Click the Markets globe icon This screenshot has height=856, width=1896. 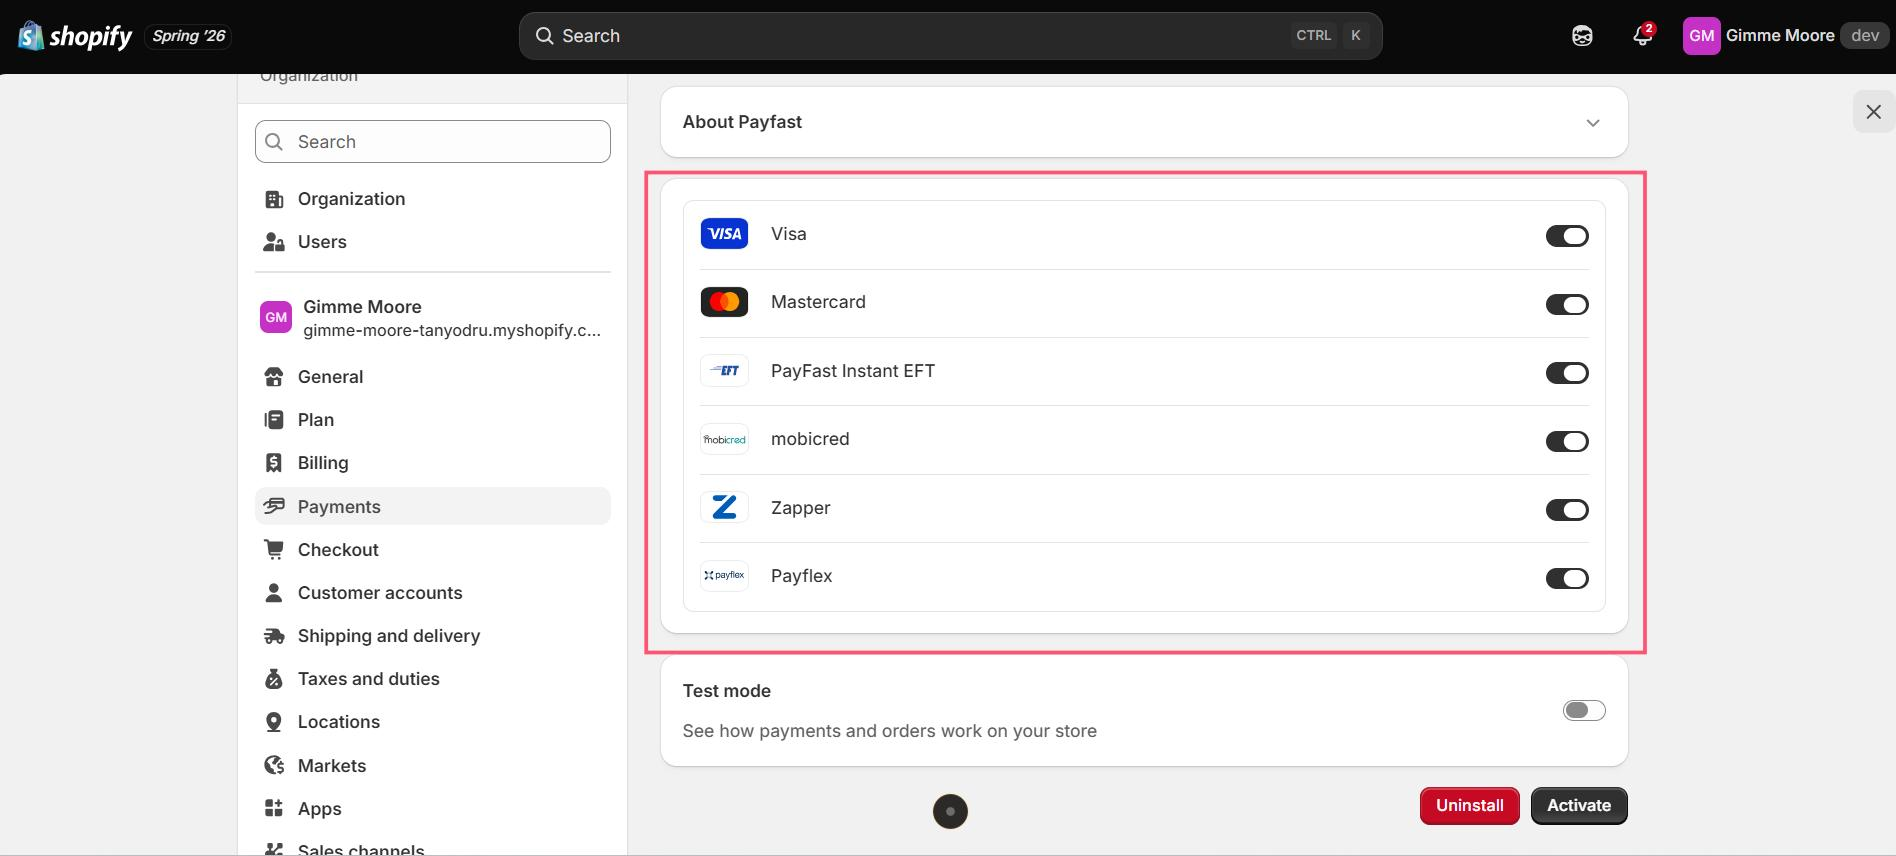(273, 765)
